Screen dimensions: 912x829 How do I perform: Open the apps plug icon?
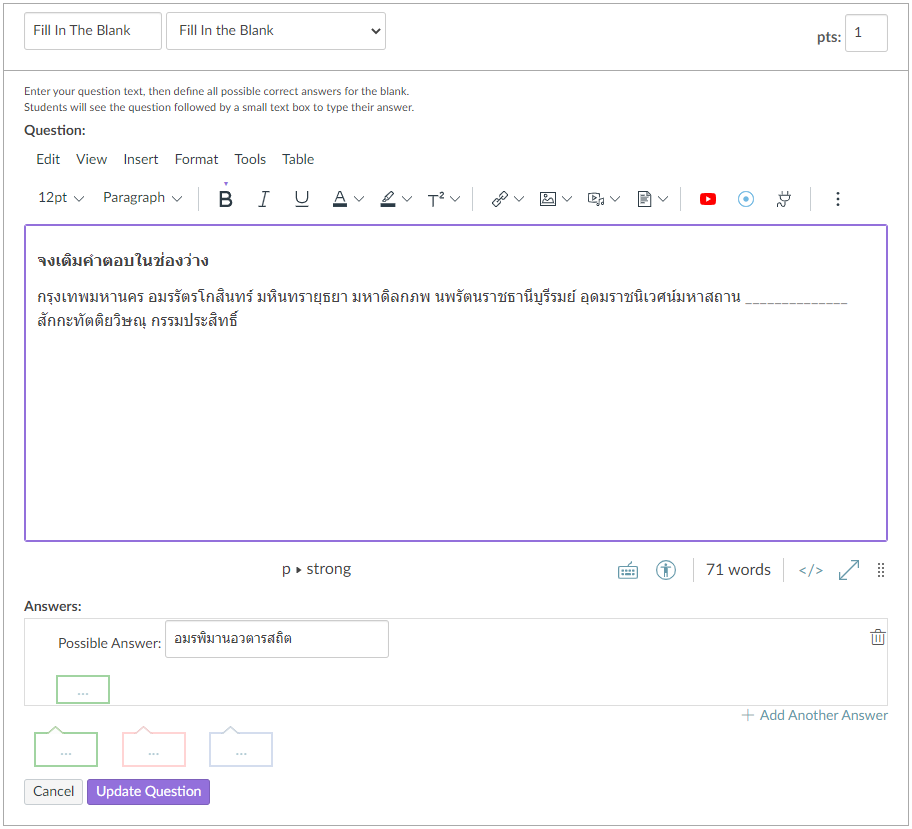click(784, 199)
